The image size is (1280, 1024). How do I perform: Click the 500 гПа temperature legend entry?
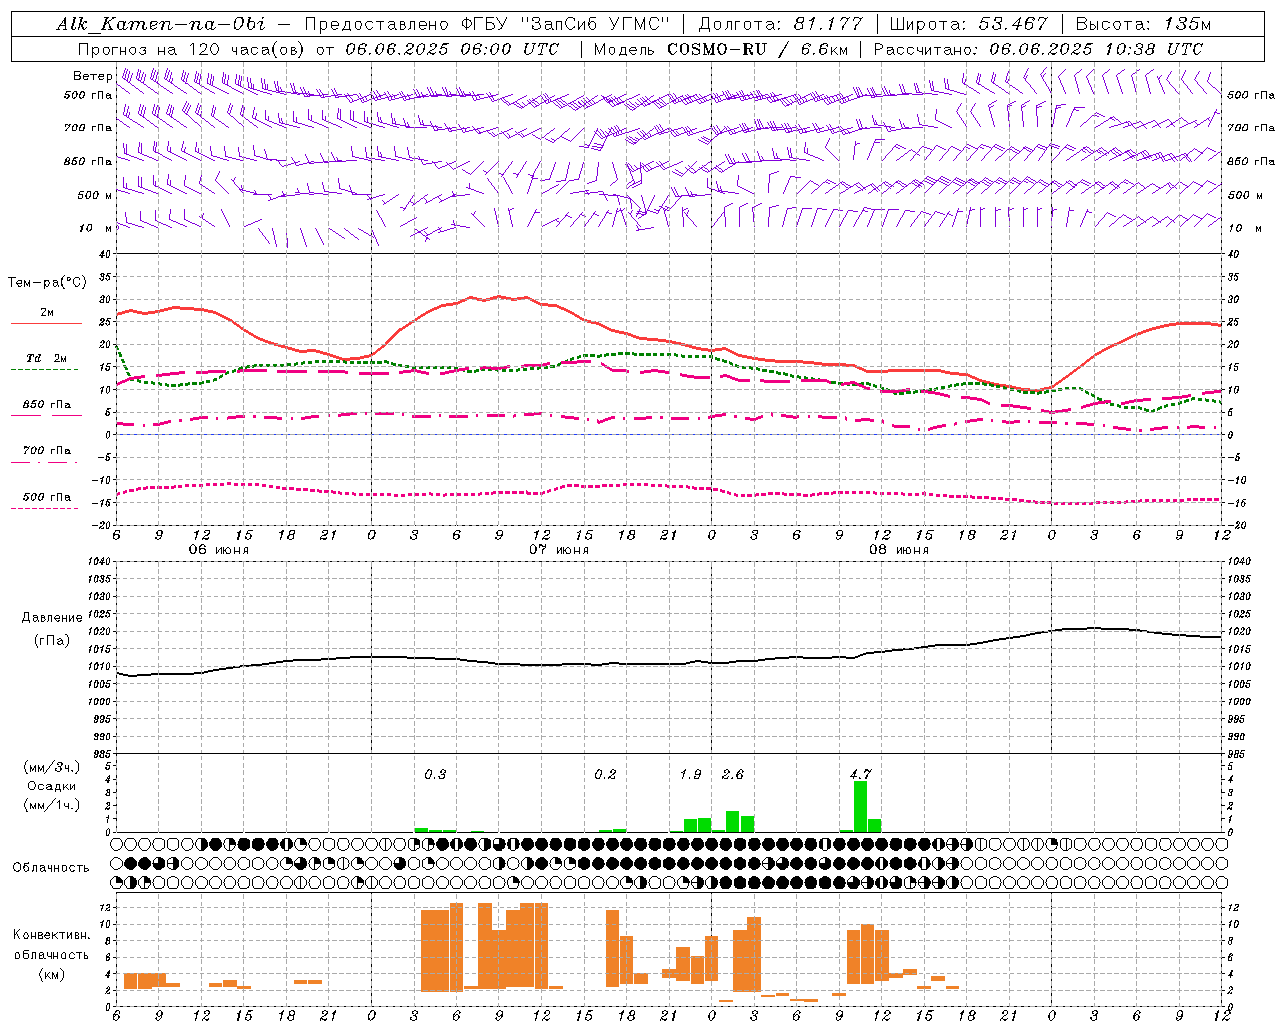[47, 497]
